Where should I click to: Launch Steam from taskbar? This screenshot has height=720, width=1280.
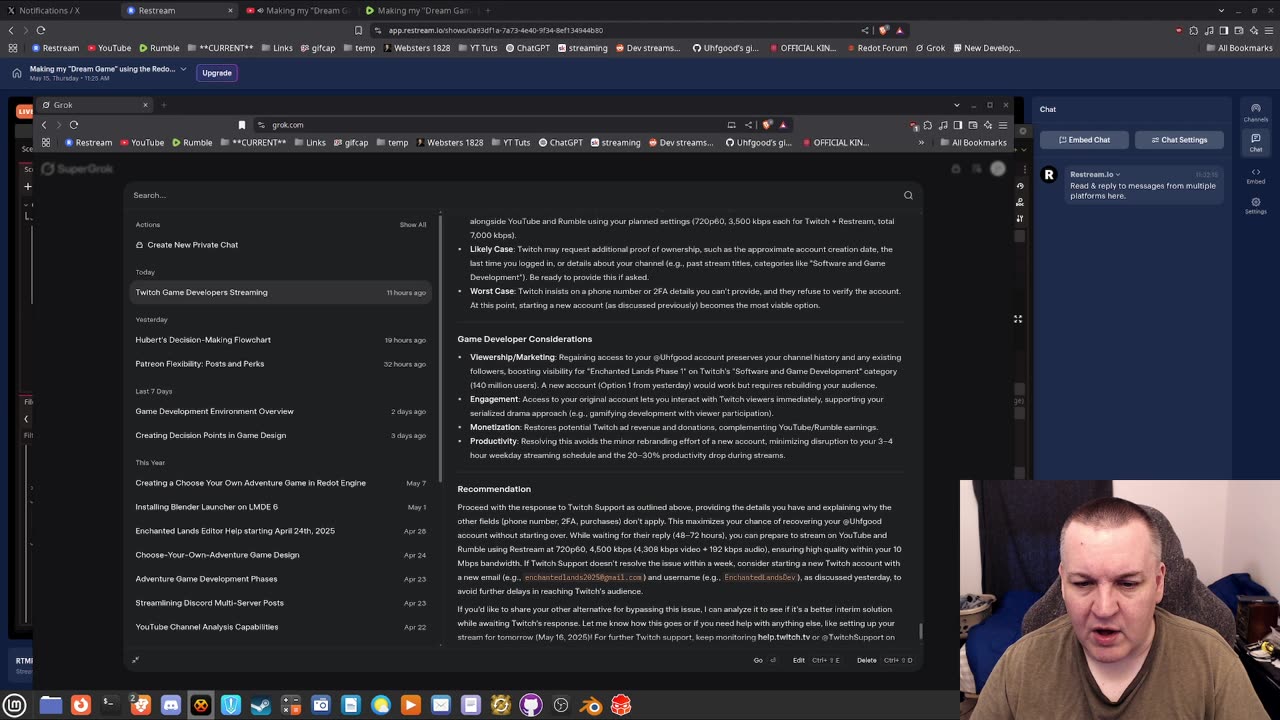(x=261, y=706)
